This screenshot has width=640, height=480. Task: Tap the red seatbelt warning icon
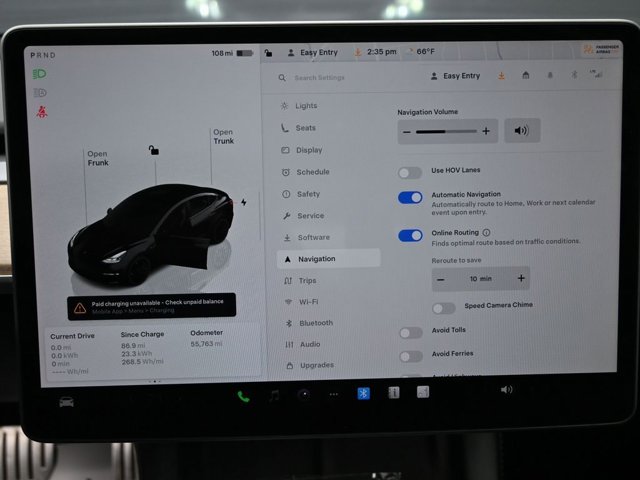click(42, 112)
